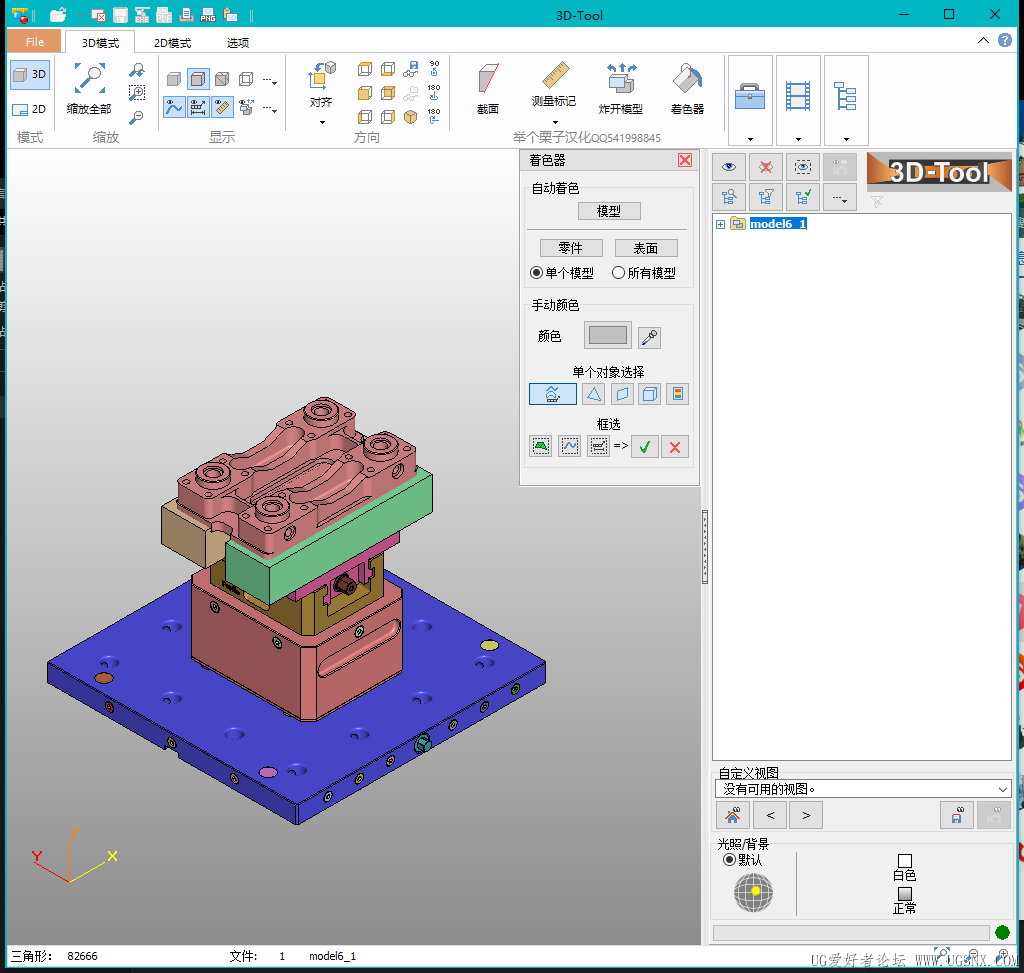Open the File menu
Screen dimensions: 1024x973
(x=35, y=42)
